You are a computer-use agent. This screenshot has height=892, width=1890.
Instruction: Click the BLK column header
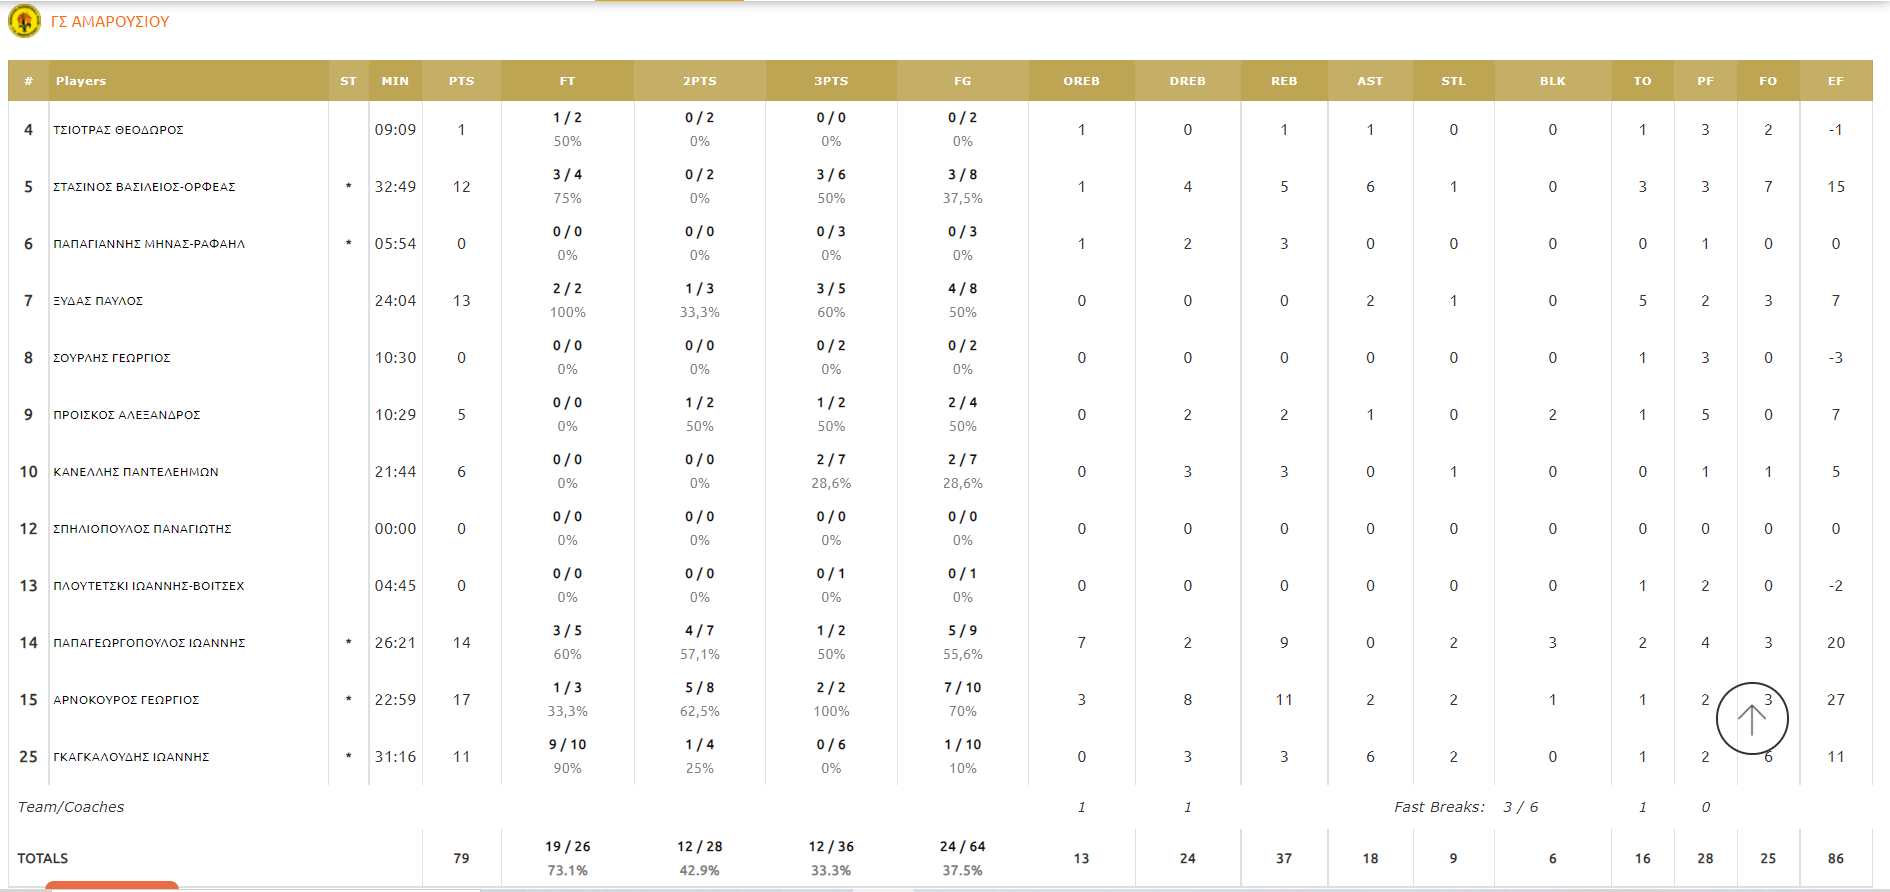1552,81
